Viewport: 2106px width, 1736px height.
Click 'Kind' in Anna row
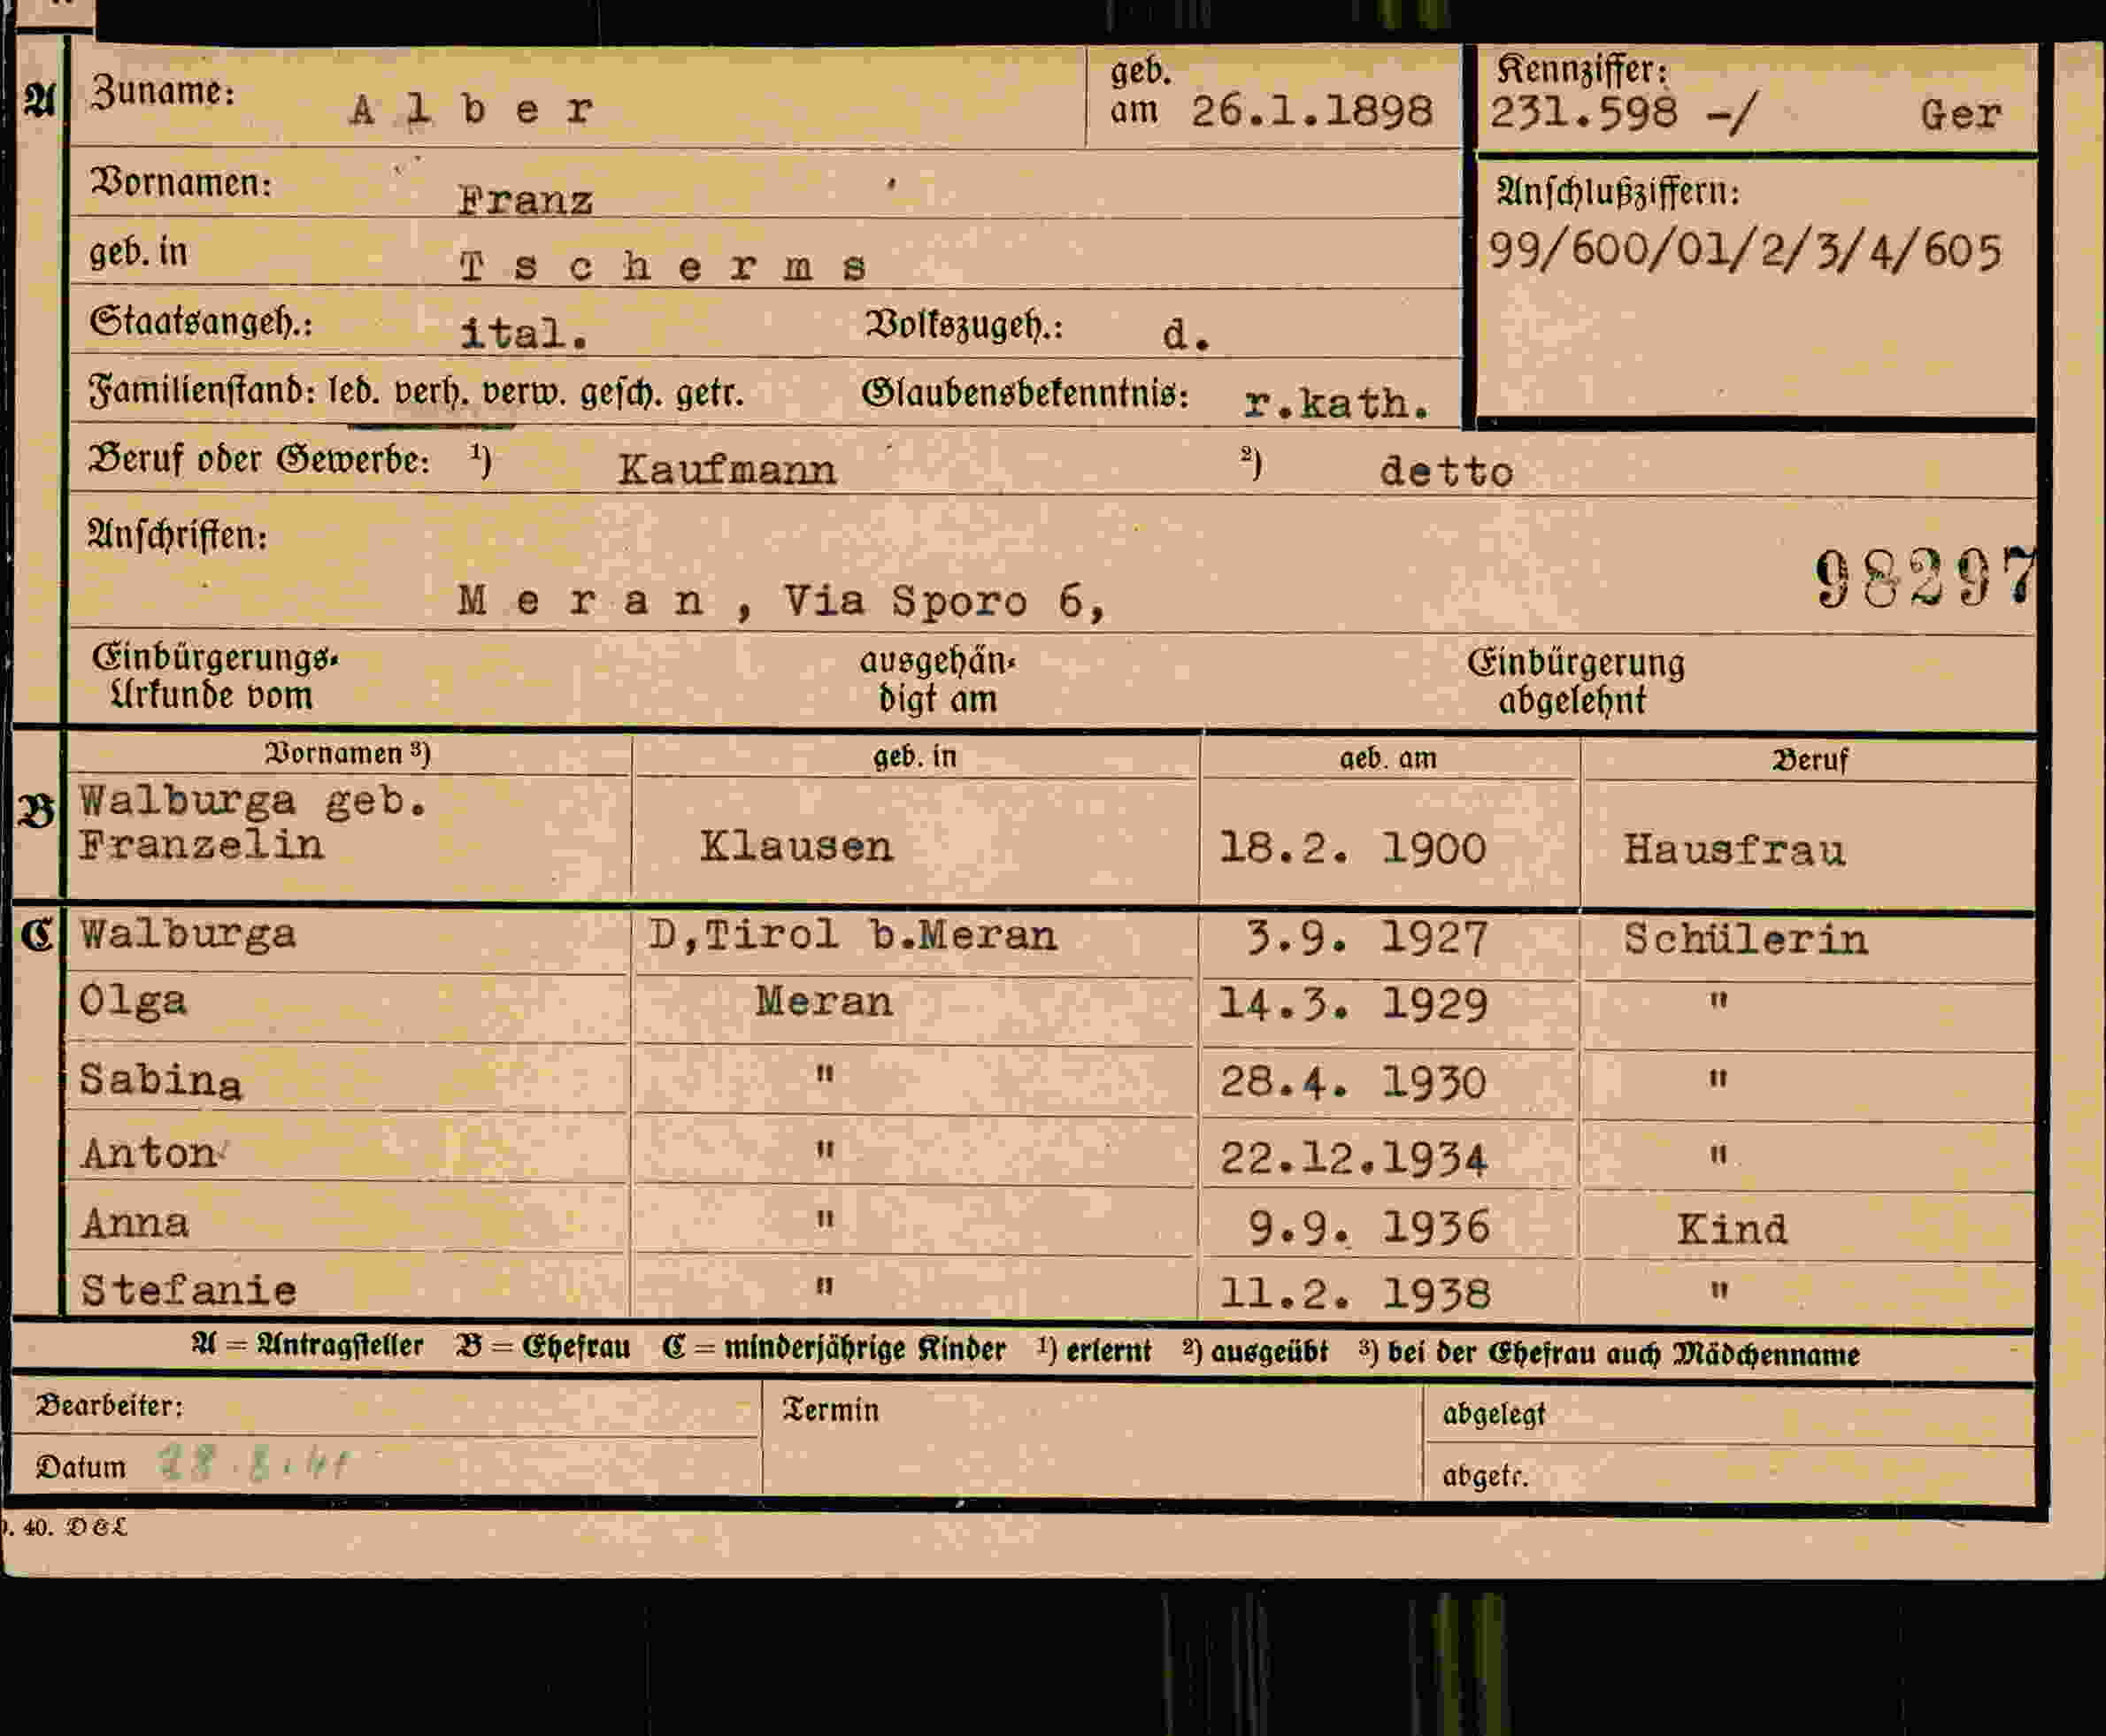(1732, 1229)
